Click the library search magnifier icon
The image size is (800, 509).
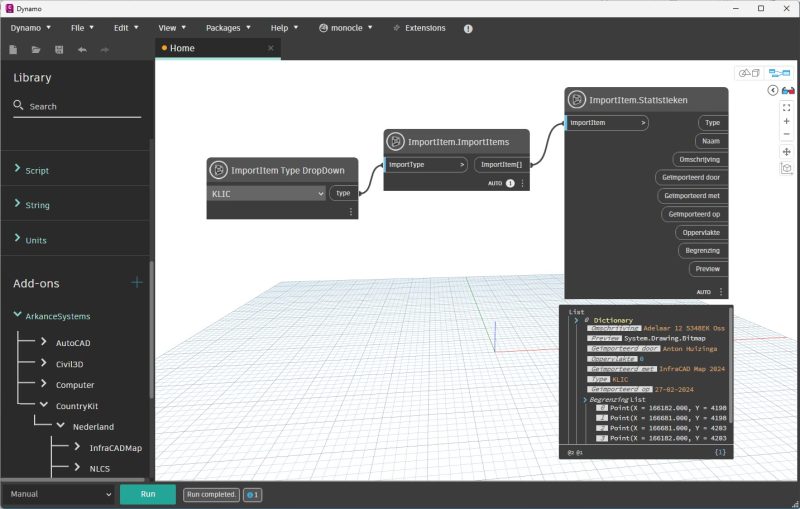[x=18, y=105]
